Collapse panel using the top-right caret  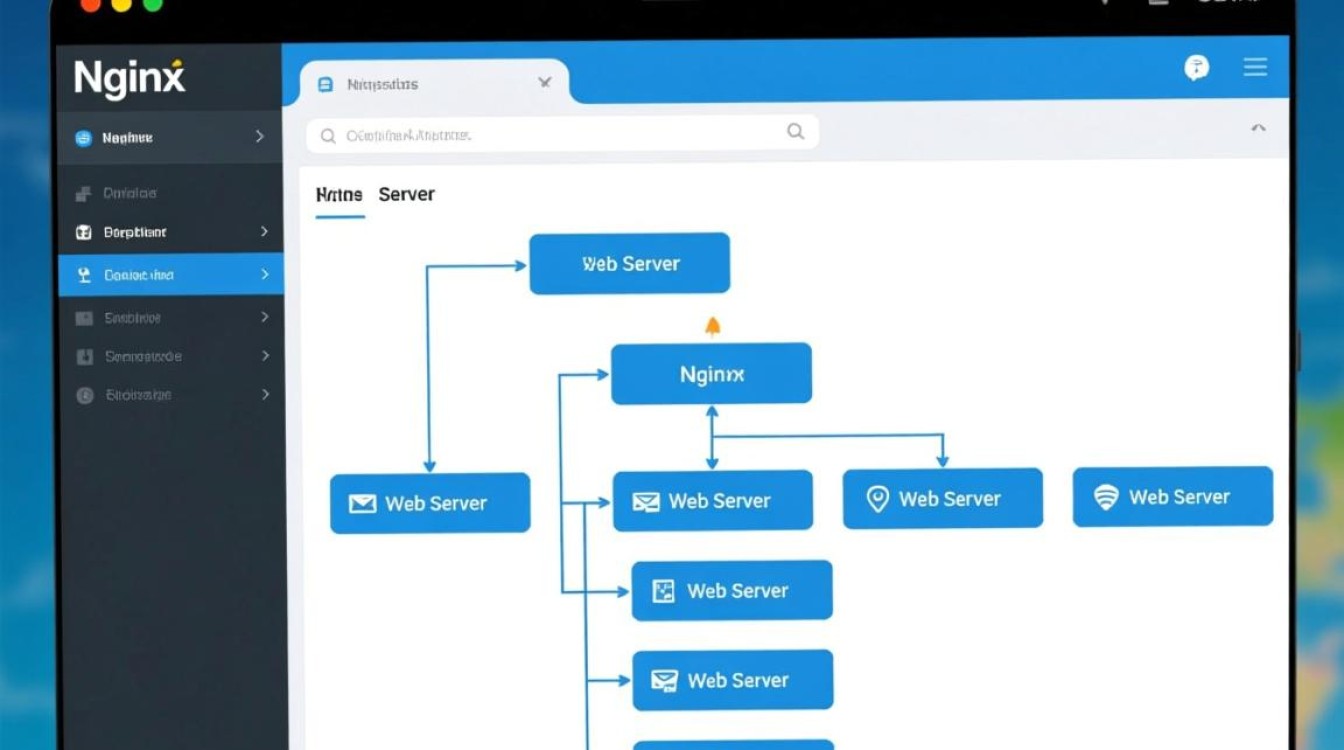pyautogui.click(x=1258, y=128)
